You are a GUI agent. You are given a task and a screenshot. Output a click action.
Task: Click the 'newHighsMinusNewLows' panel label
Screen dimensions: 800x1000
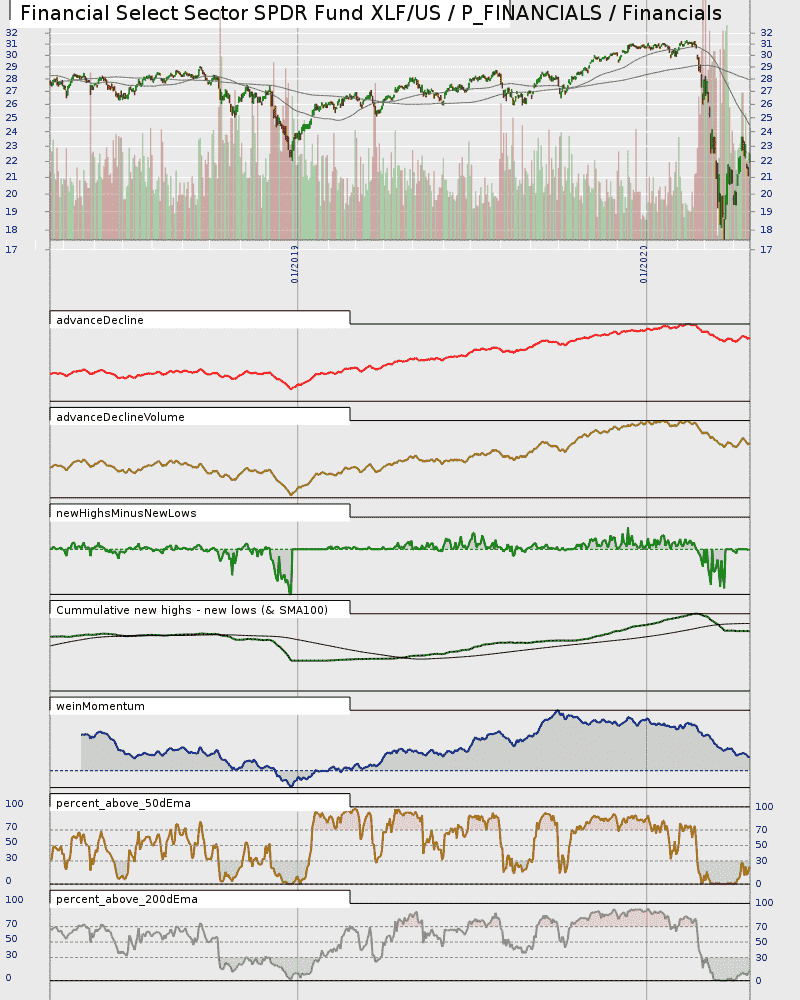[x=126, y=513]
